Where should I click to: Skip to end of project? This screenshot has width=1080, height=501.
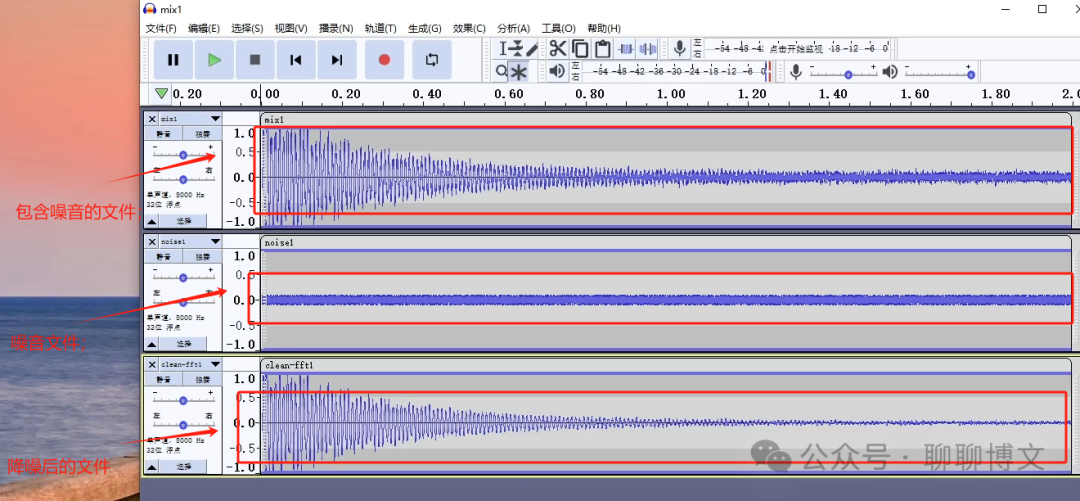pyautogui.click(x=337, y=60)
